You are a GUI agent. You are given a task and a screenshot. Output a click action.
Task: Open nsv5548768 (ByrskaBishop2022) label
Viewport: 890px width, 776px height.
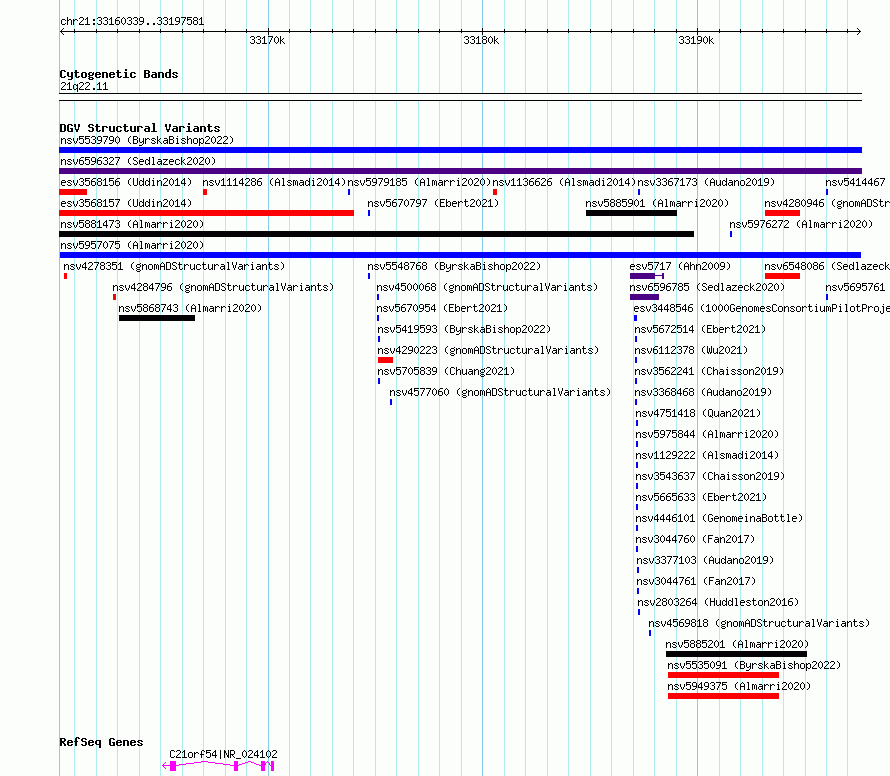[x=454, y=266]
